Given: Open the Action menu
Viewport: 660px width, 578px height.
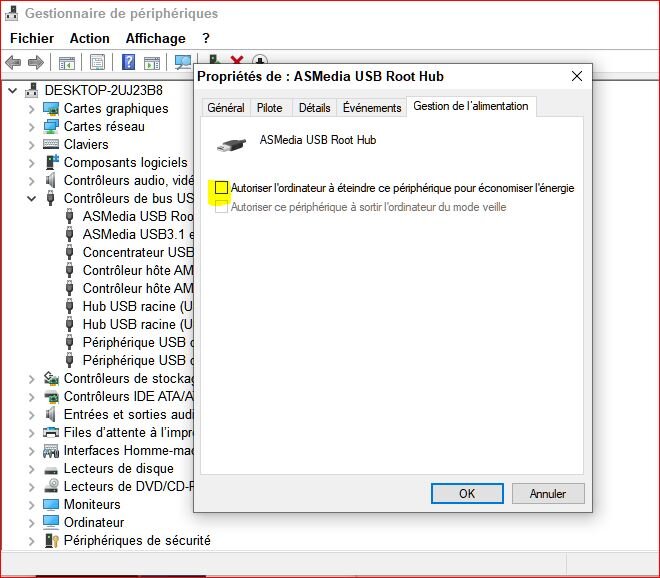Looking at the screenshot, I should (90, 38).
